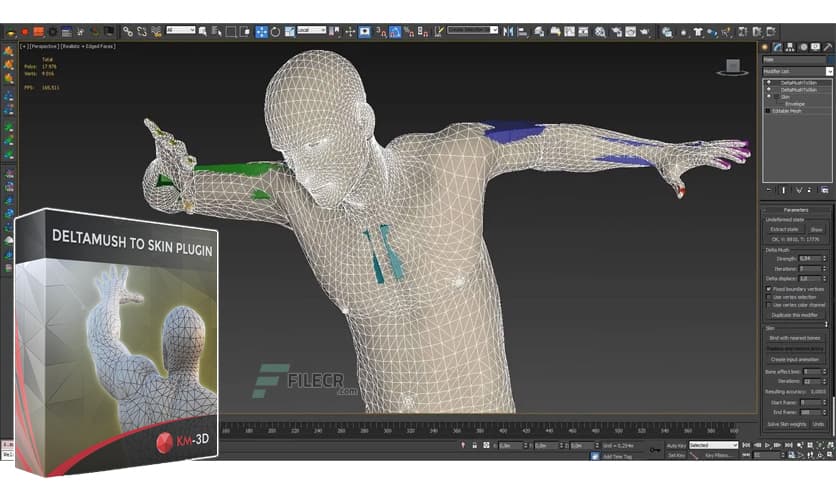The height and width of the screenshot is (484, 836).
Task: Click Go to Start playback button
Action: [746, 445]
